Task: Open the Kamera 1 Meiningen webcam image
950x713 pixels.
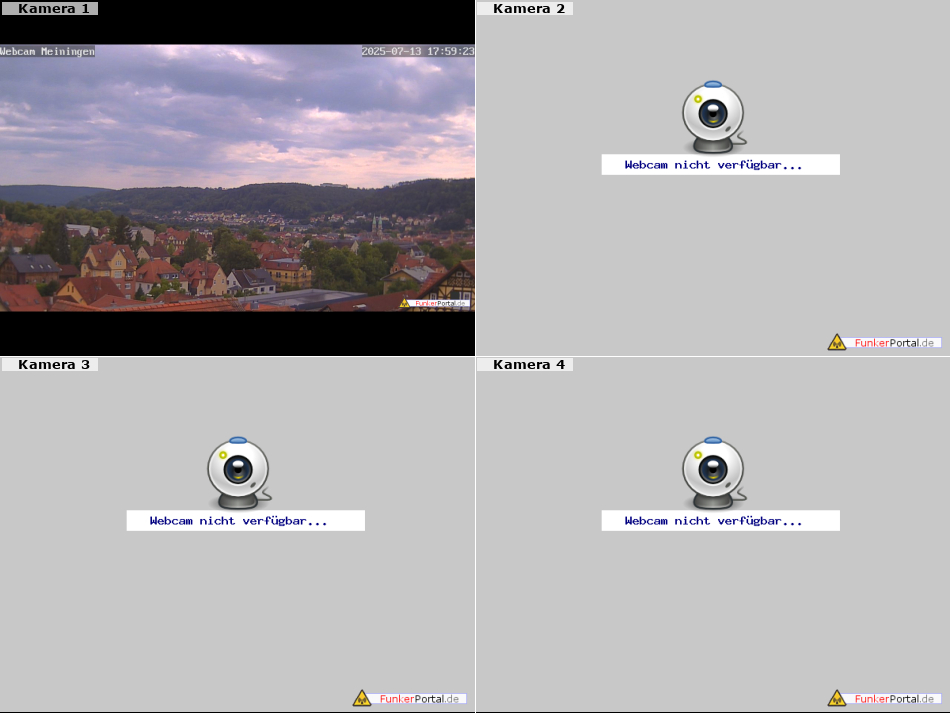Action: [237, 178]
